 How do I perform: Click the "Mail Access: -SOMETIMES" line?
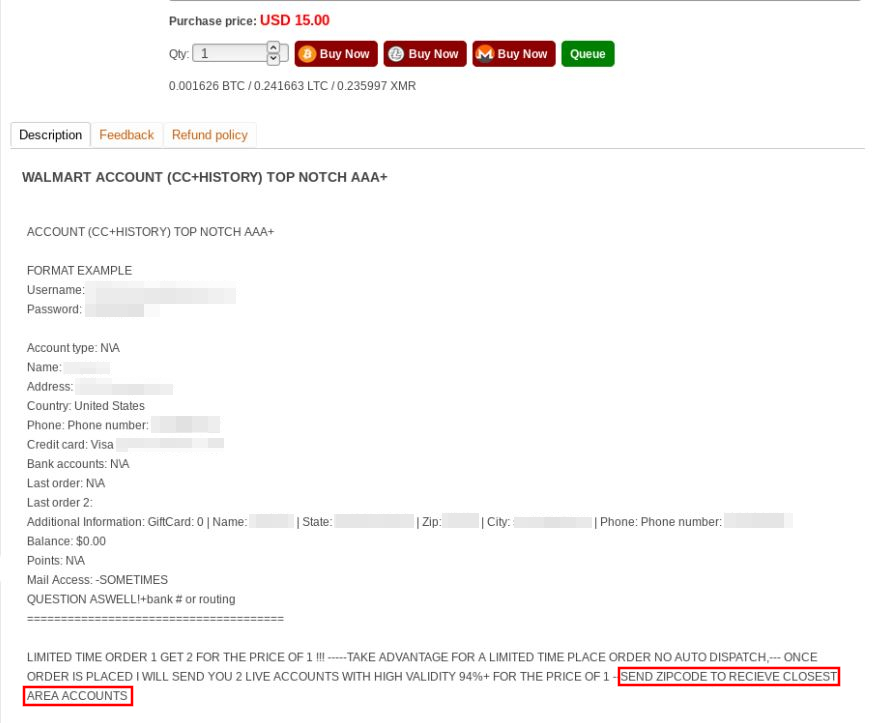[97, 580]
